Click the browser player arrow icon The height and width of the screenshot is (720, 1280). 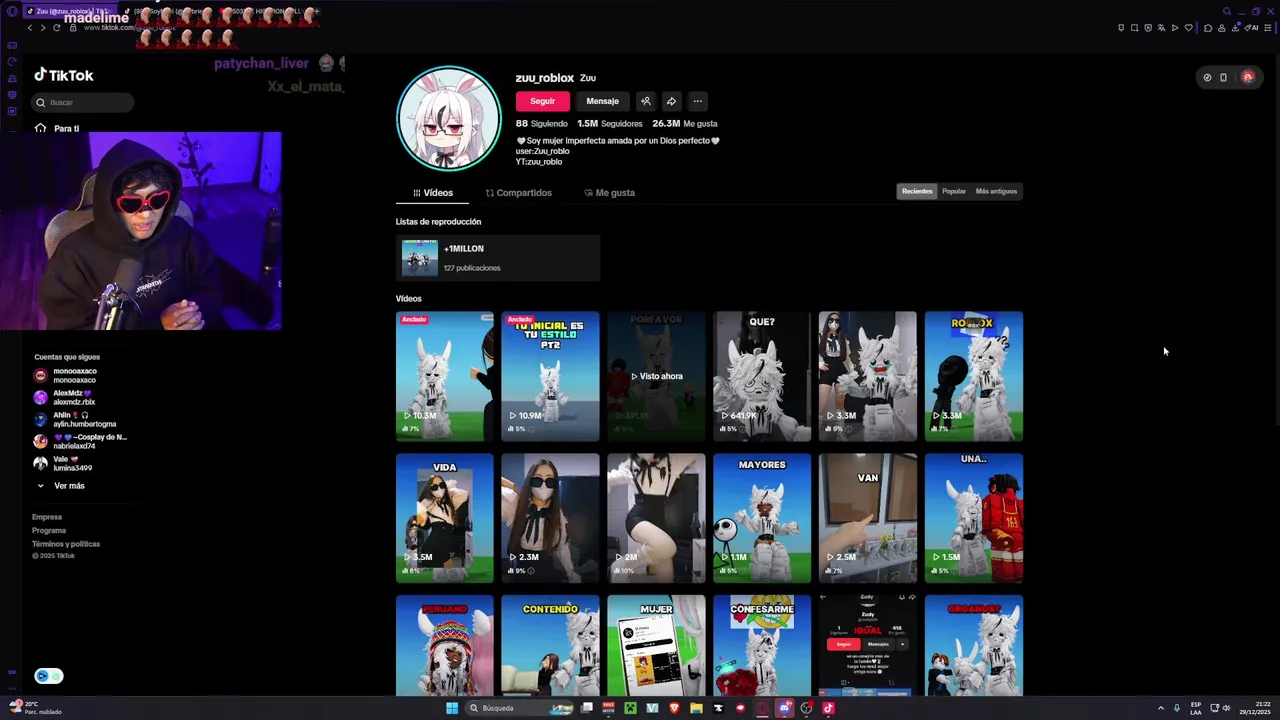(x=1175, y=28)
